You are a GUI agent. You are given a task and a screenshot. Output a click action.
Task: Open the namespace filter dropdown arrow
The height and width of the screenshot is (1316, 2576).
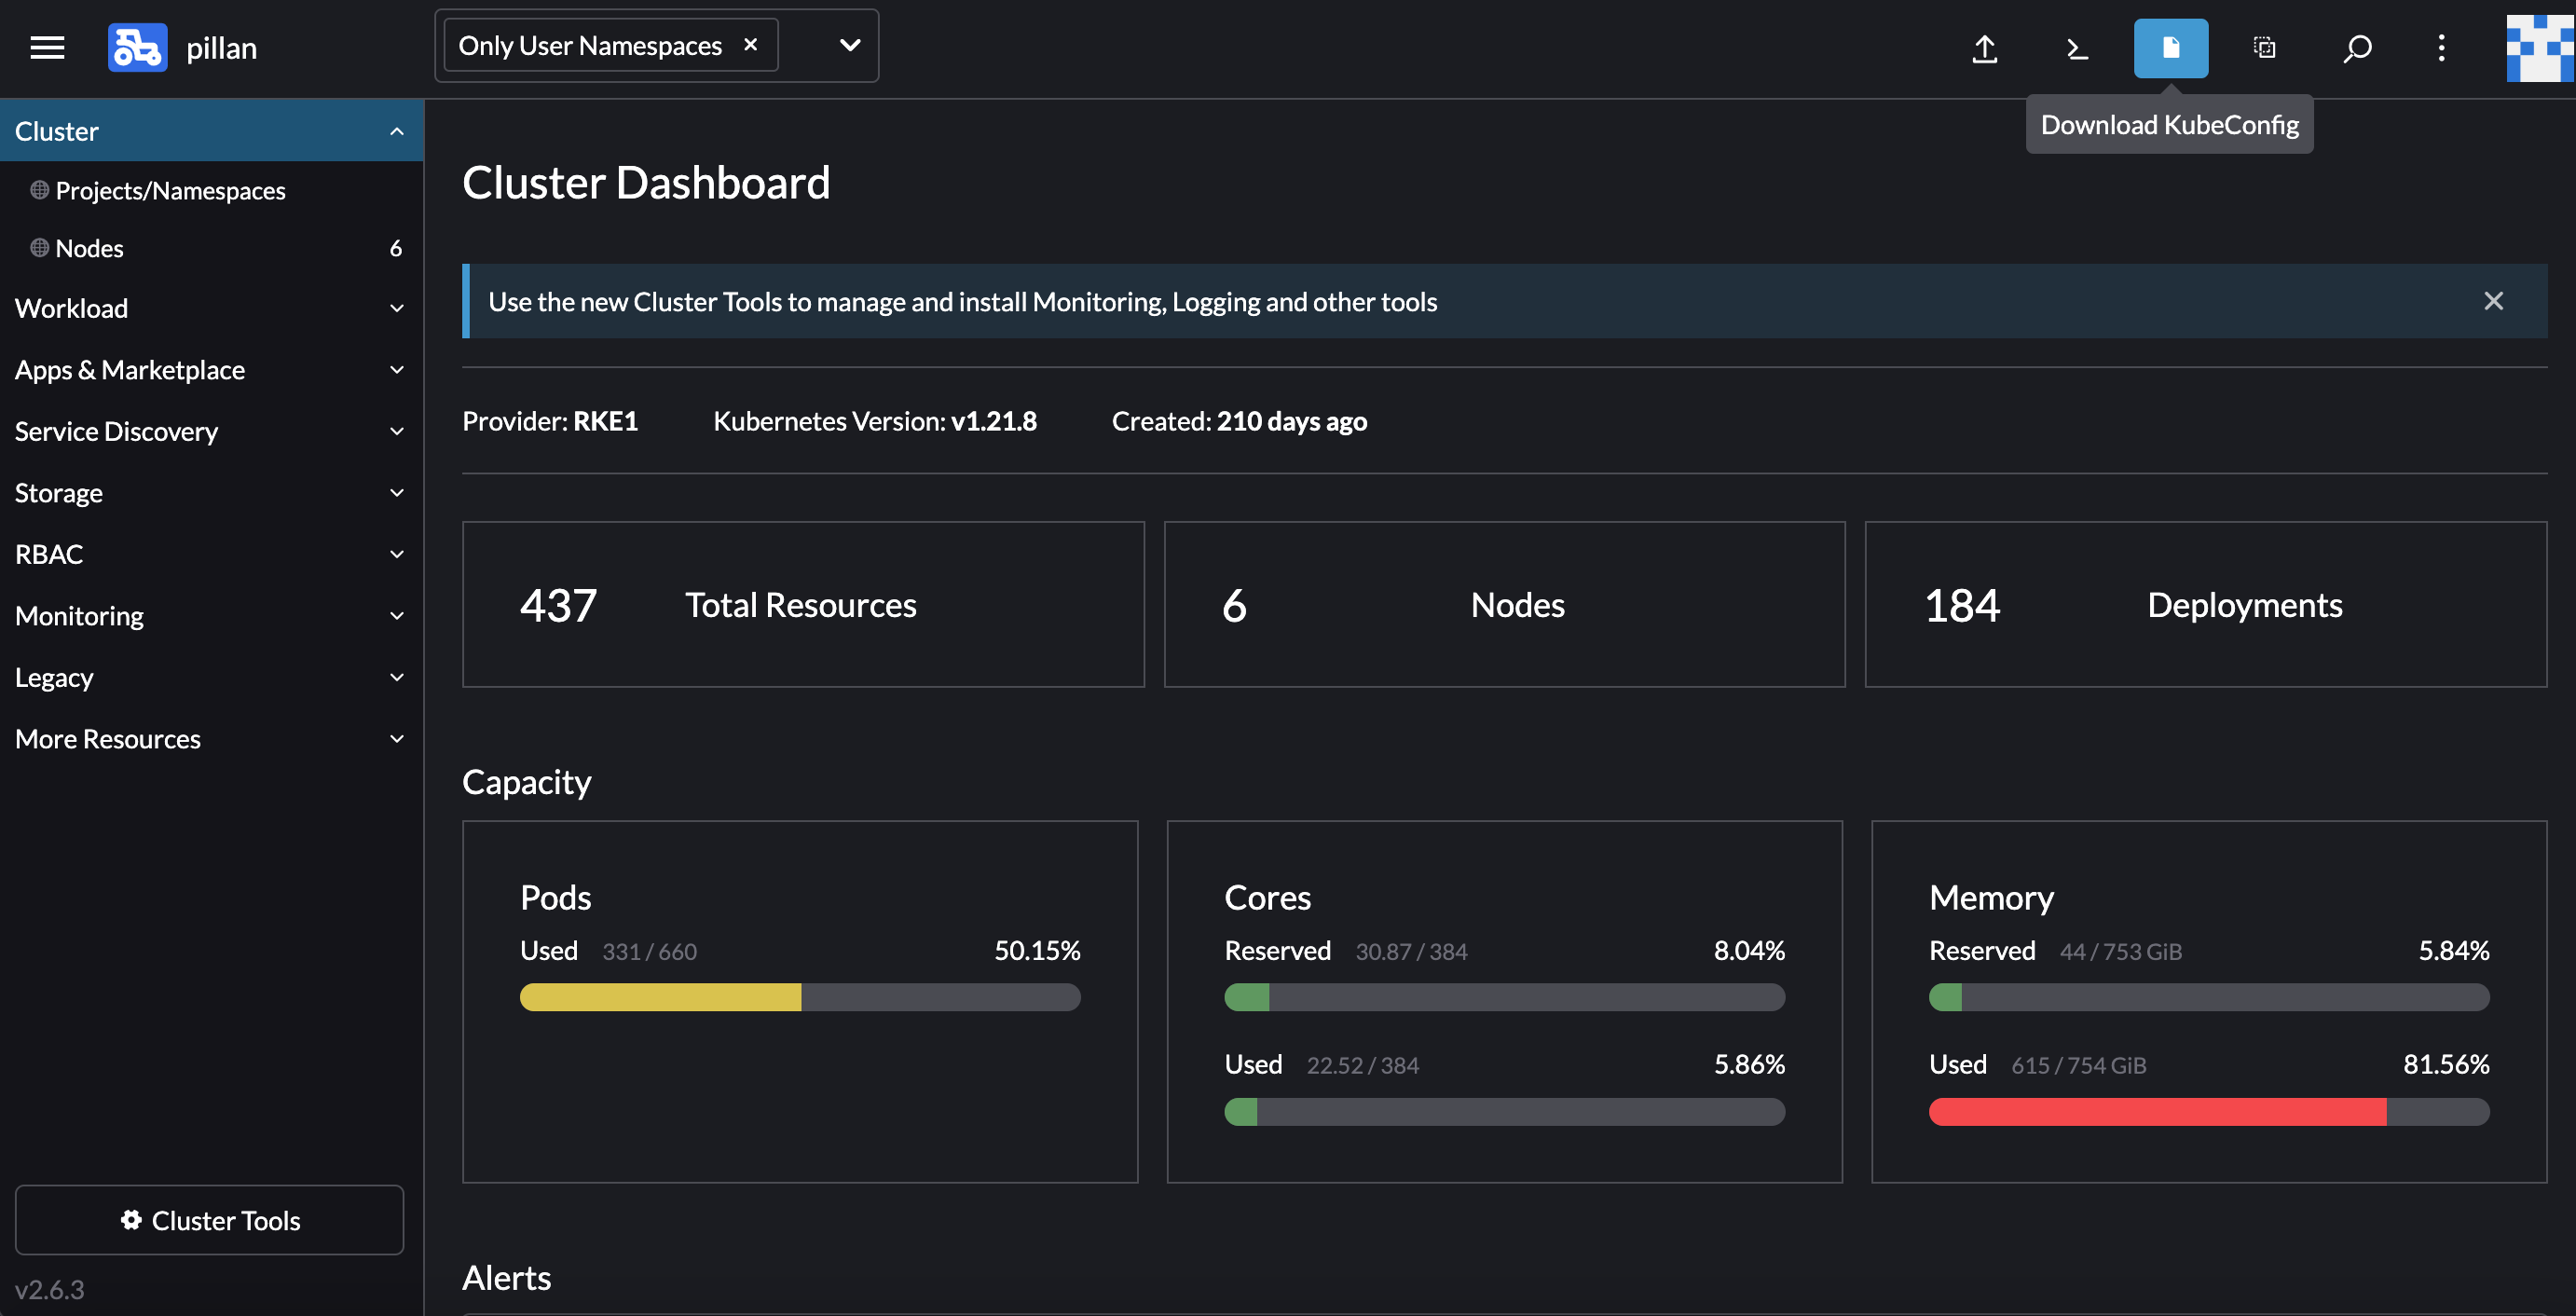tap(849, 45)
